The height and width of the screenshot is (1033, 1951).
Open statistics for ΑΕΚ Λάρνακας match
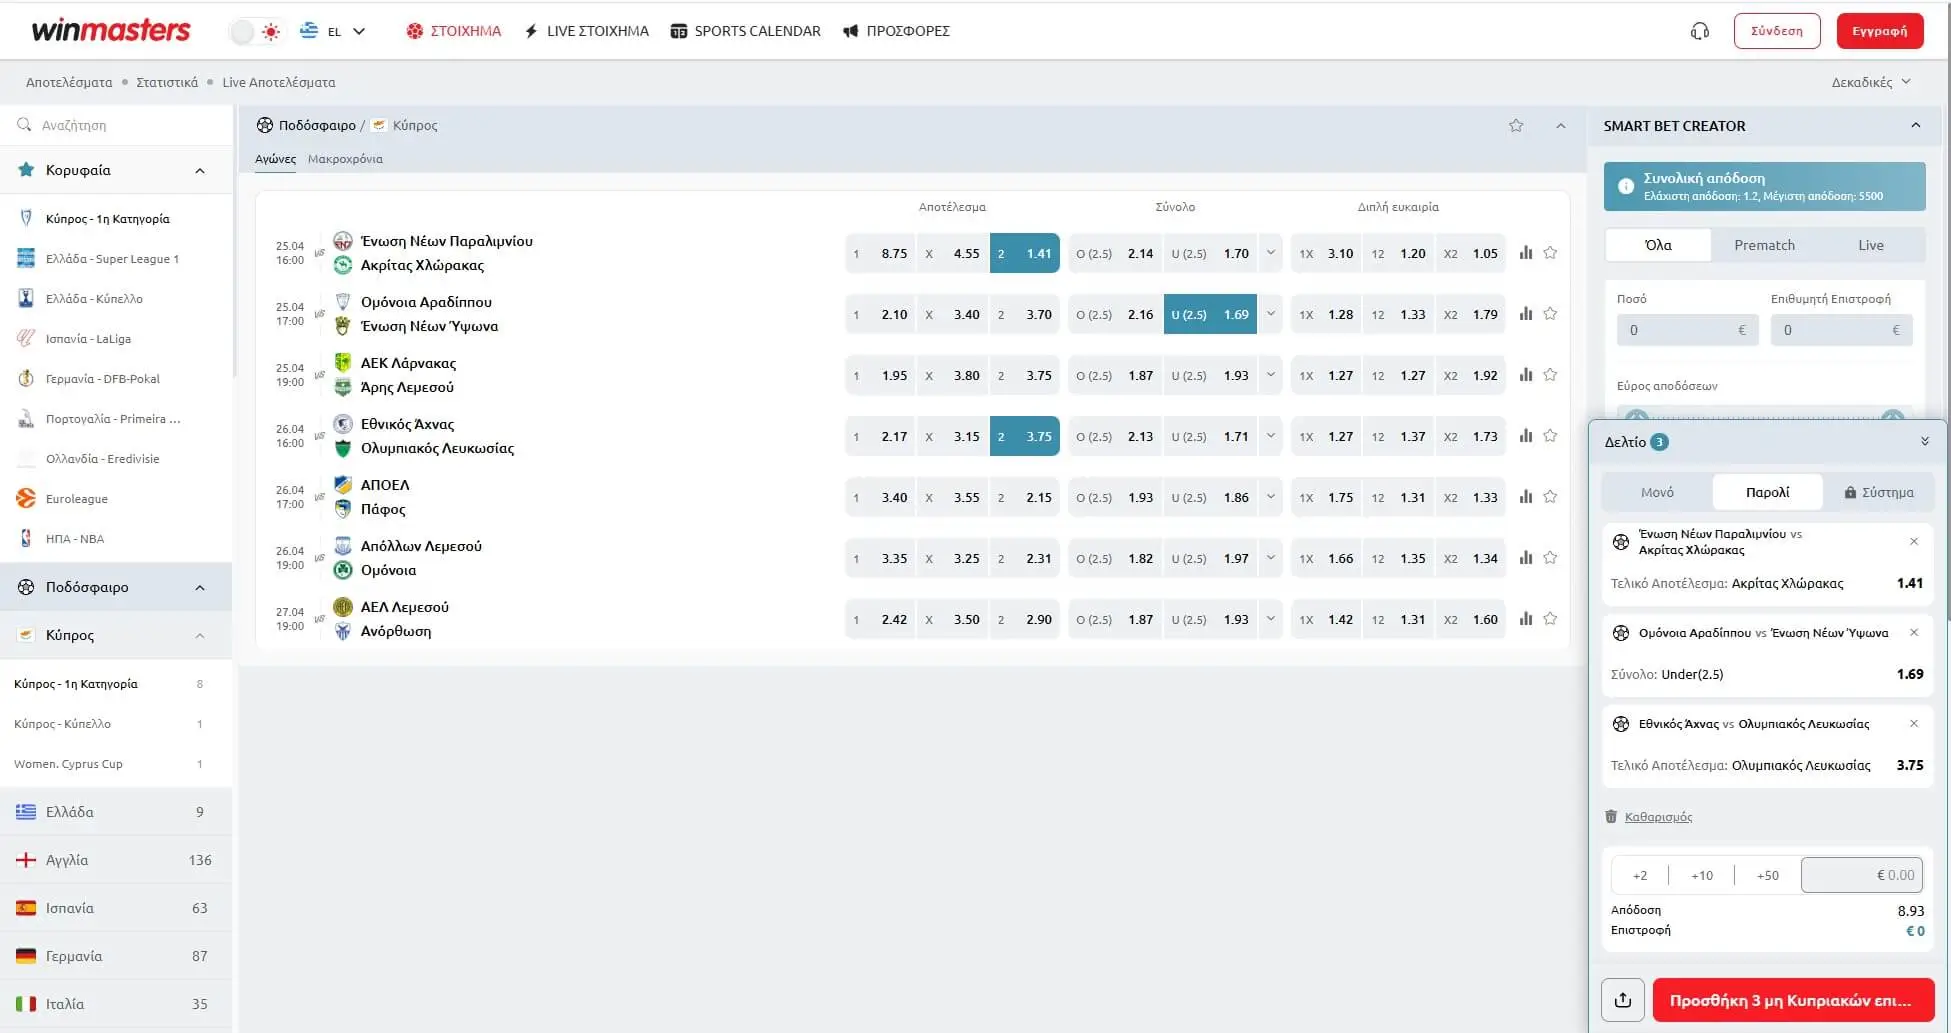point(1526,375)
